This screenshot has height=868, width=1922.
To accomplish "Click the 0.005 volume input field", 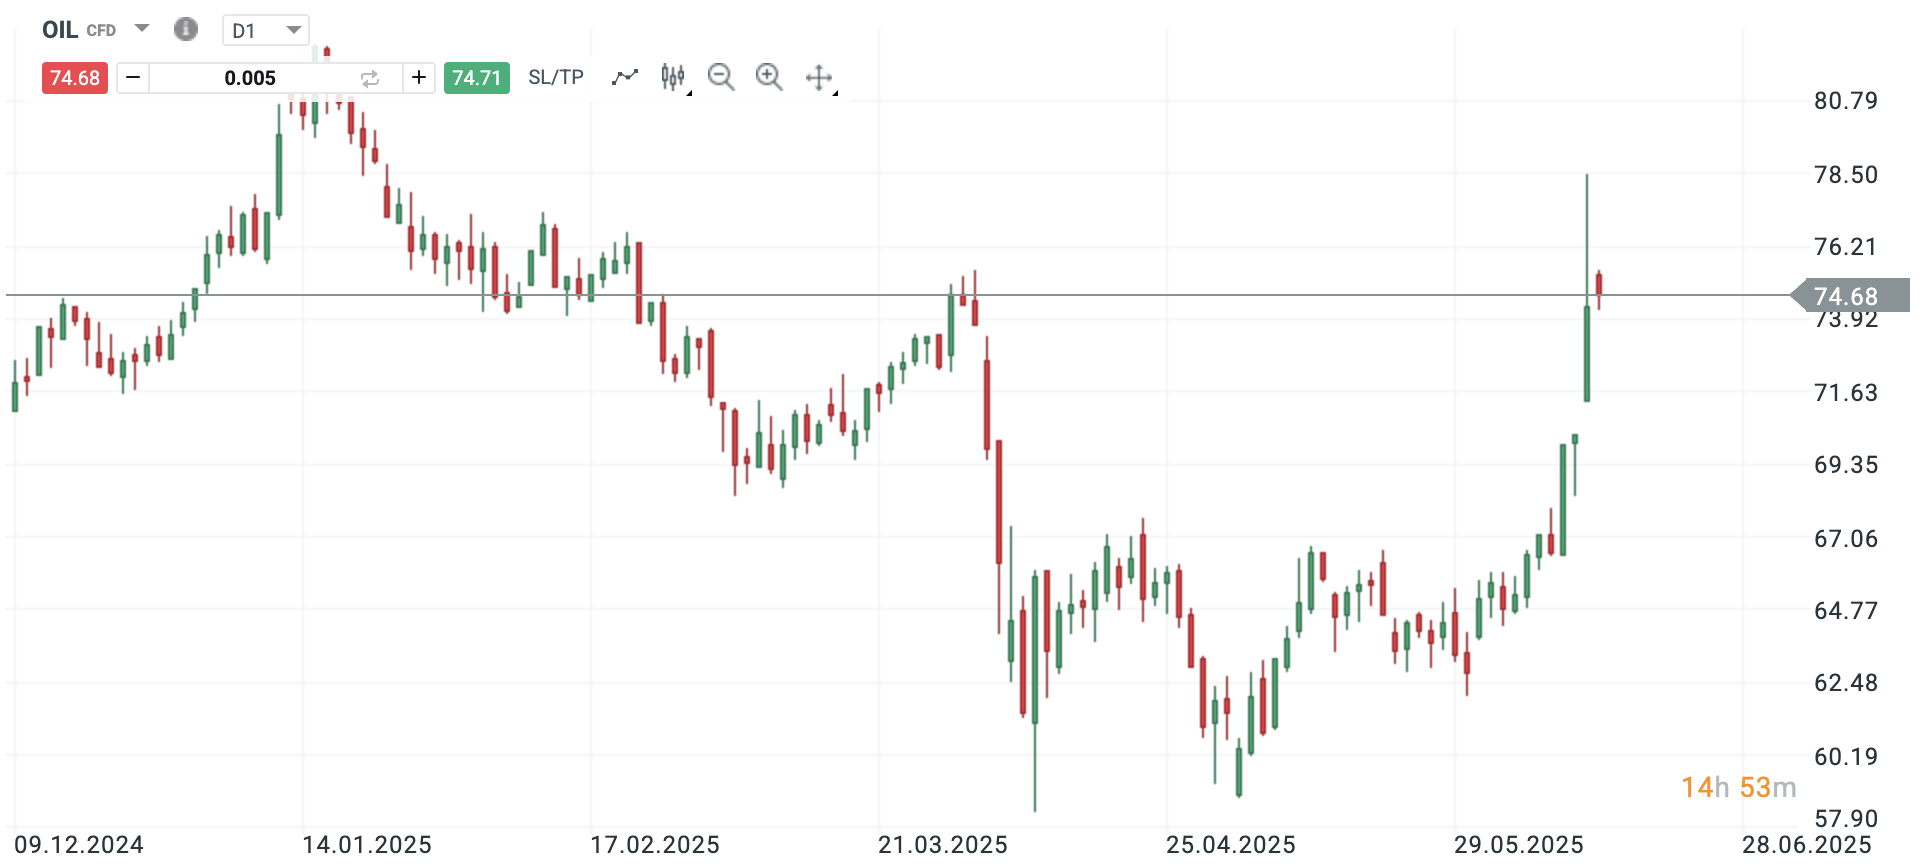I will [250, 78].
